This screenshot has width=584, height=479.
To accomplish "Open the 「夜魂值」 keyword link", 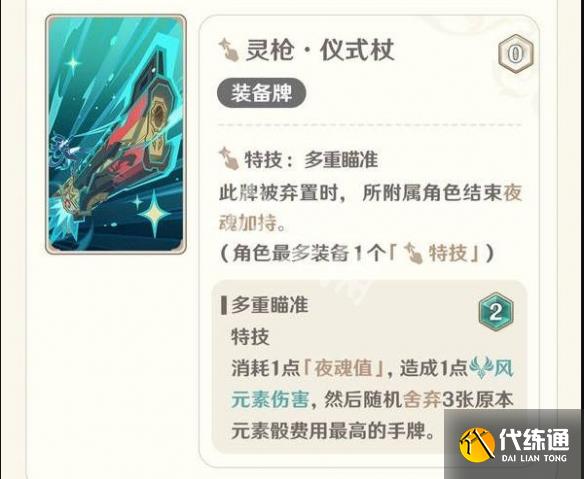I will tap(344, 368).
